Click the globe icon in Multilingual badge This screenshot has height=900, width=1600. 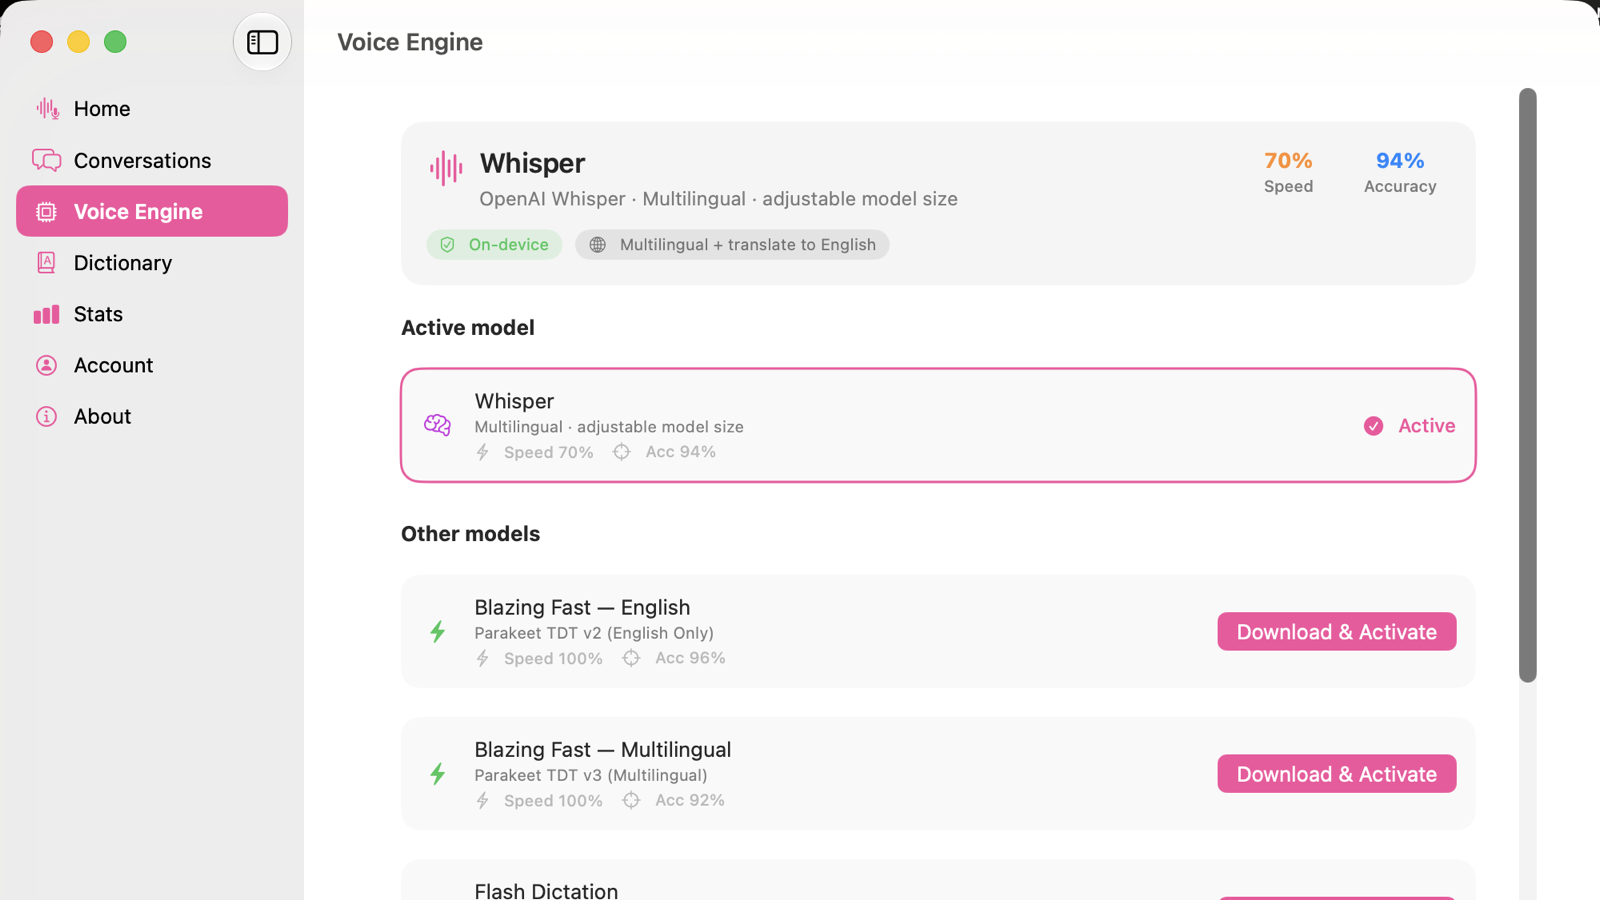[598, 245]
